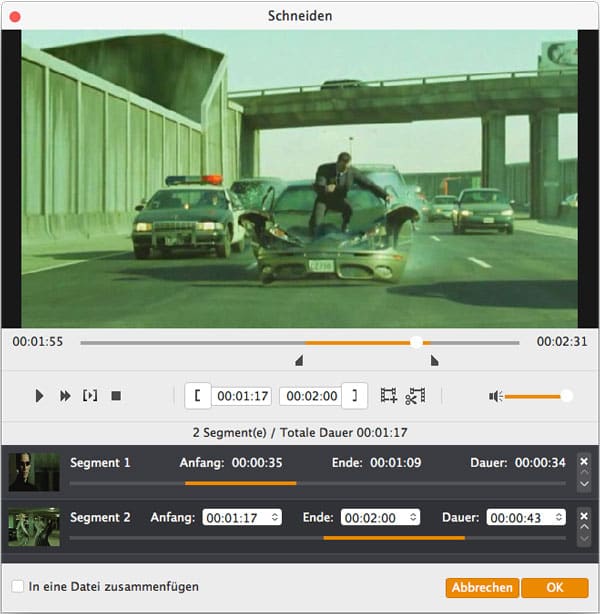Stop the video playback
The width and height of the screenshot is (600, 614).
click(116, 396)
